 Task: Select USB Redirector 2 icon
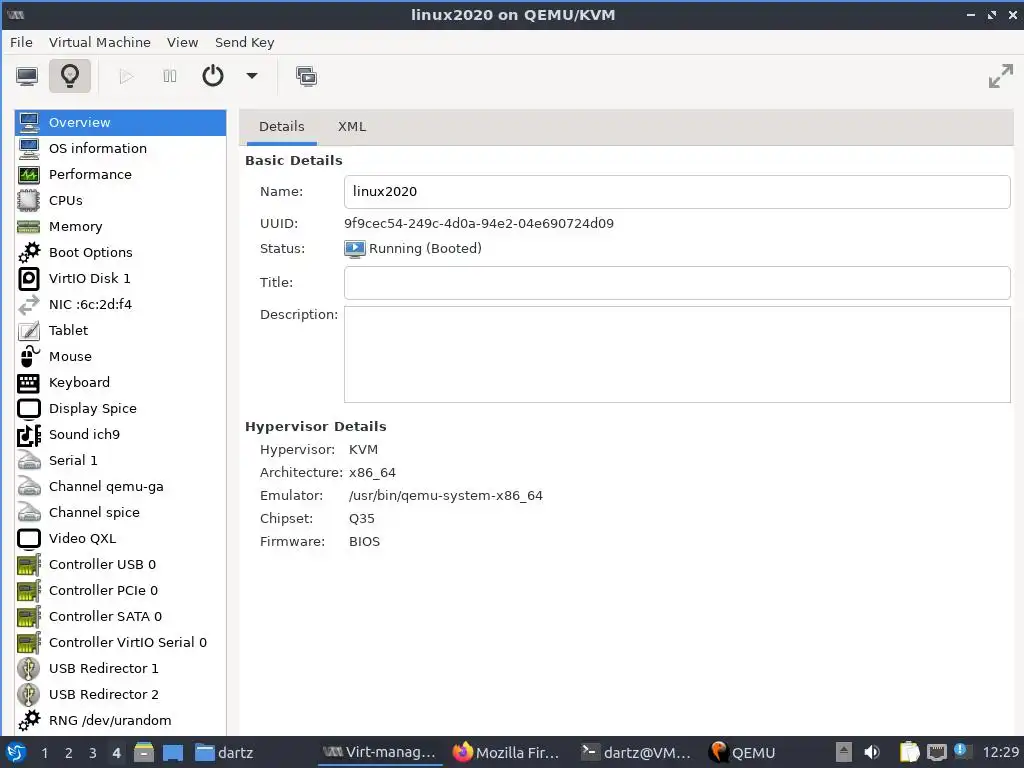coord(29,695)
